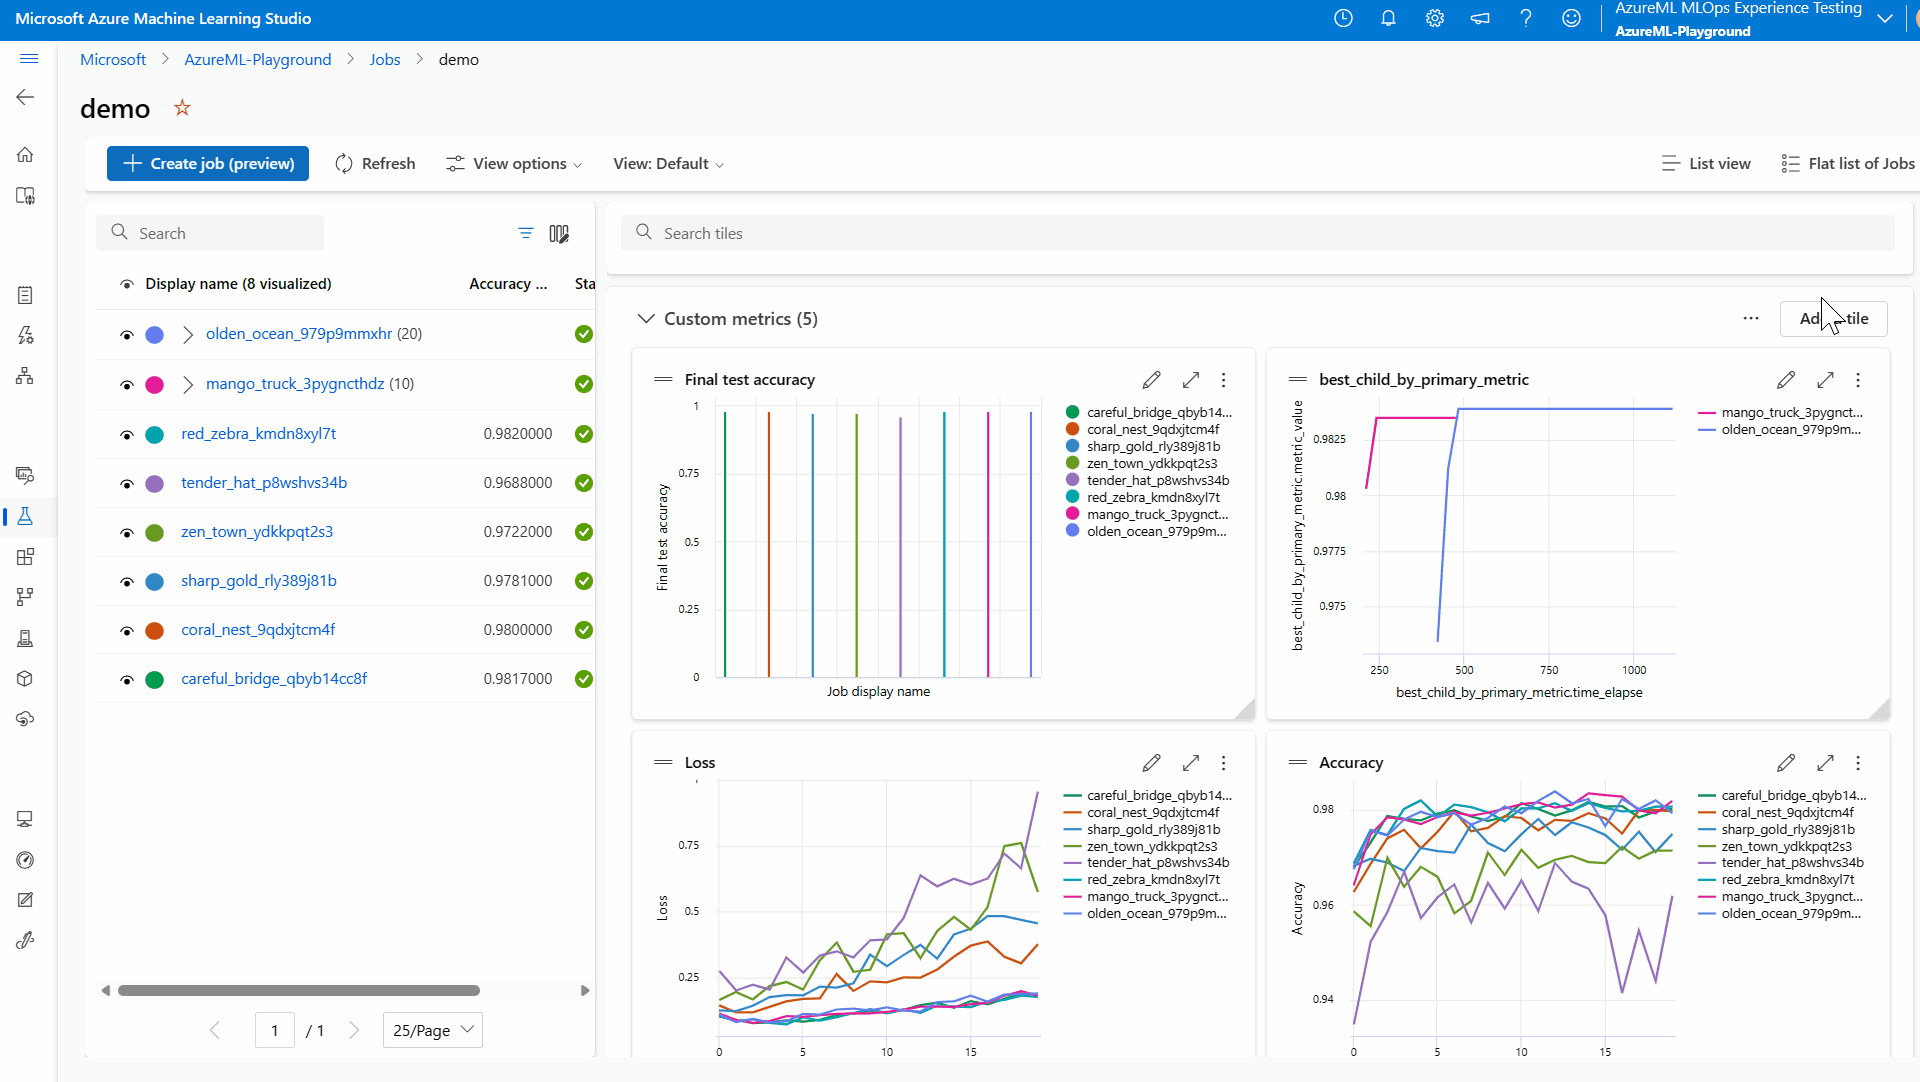Screen dimensions: 1920x1082
Task: Click the home icon in left sidebar
Action: coord(26,155)
